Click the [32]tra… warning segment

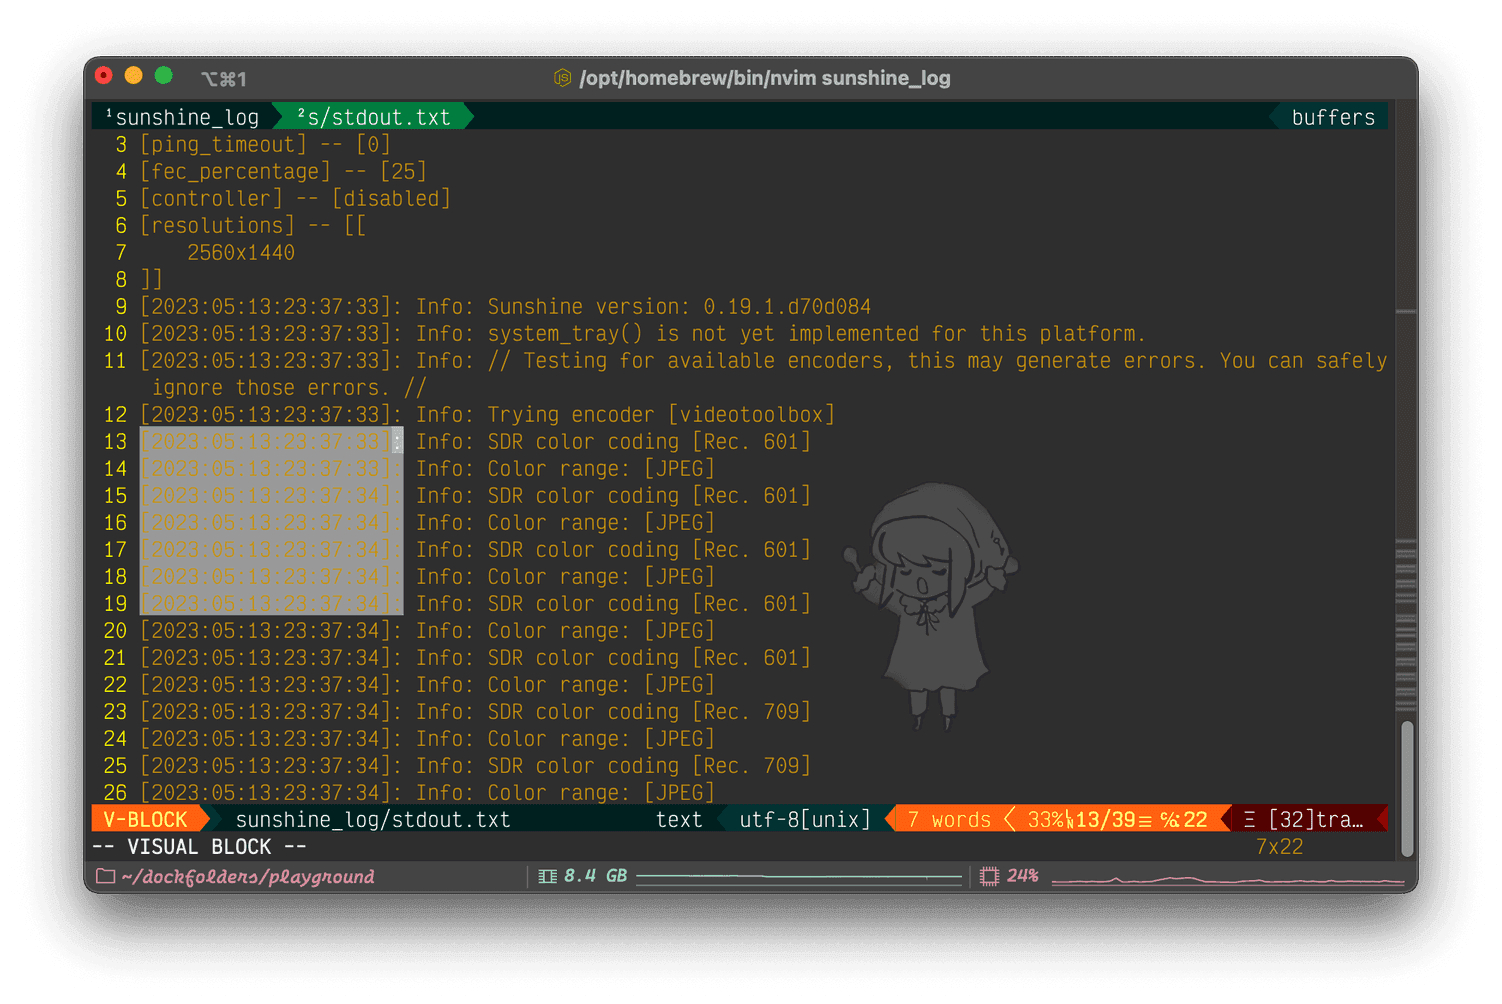tap(1315, 820)
